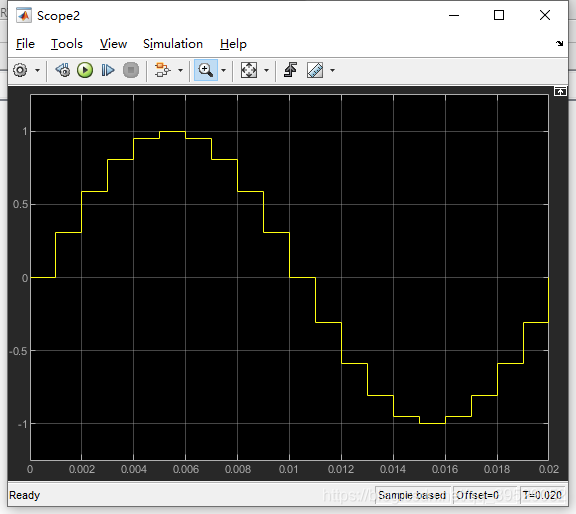The image size is (576, 514).
Task: Click the Step Forward button
Action: [108, 70]
